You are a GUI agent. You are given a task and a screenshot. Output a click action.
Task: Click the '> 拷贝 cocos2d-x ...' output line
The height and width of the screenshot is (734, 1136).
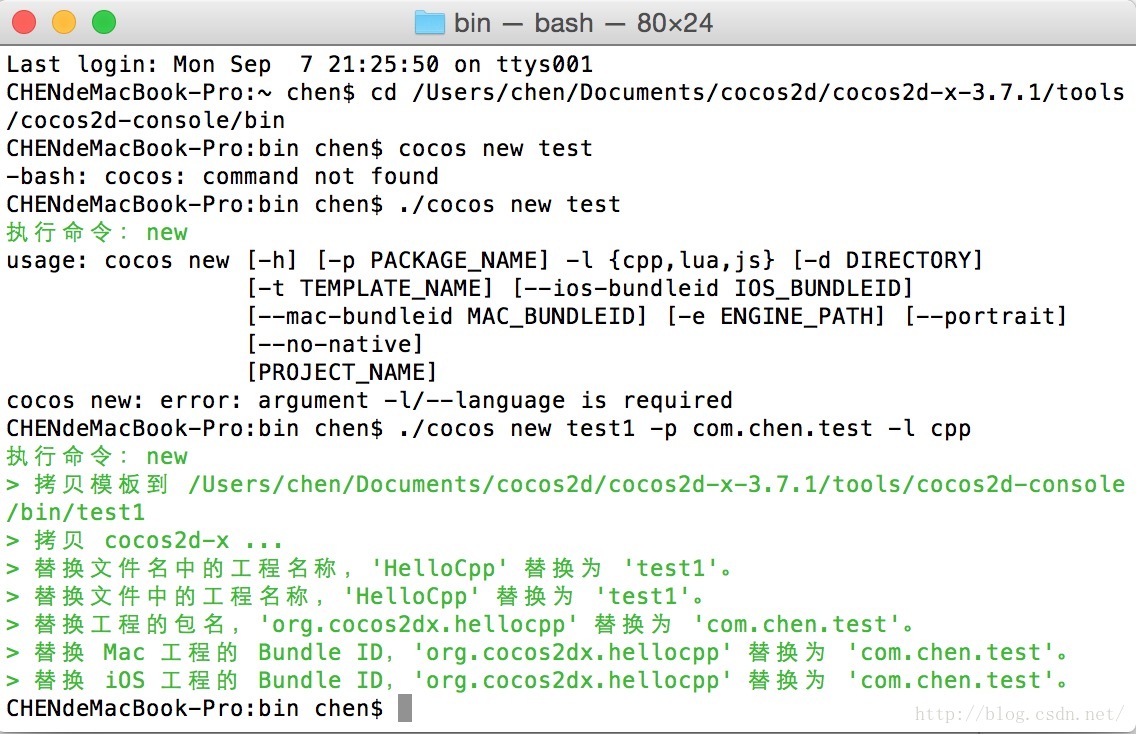point(144,541)
